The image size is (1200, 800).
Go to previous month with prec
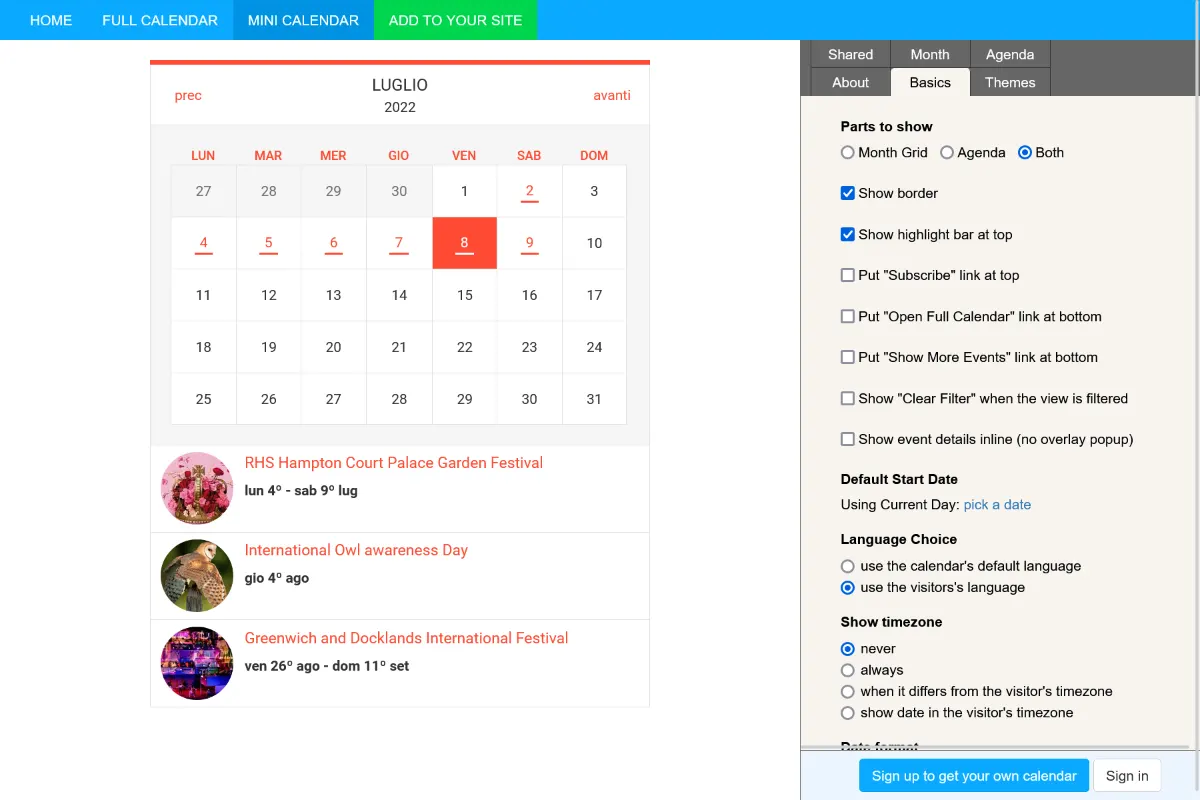pyautogui.click(x=188, y=96)
